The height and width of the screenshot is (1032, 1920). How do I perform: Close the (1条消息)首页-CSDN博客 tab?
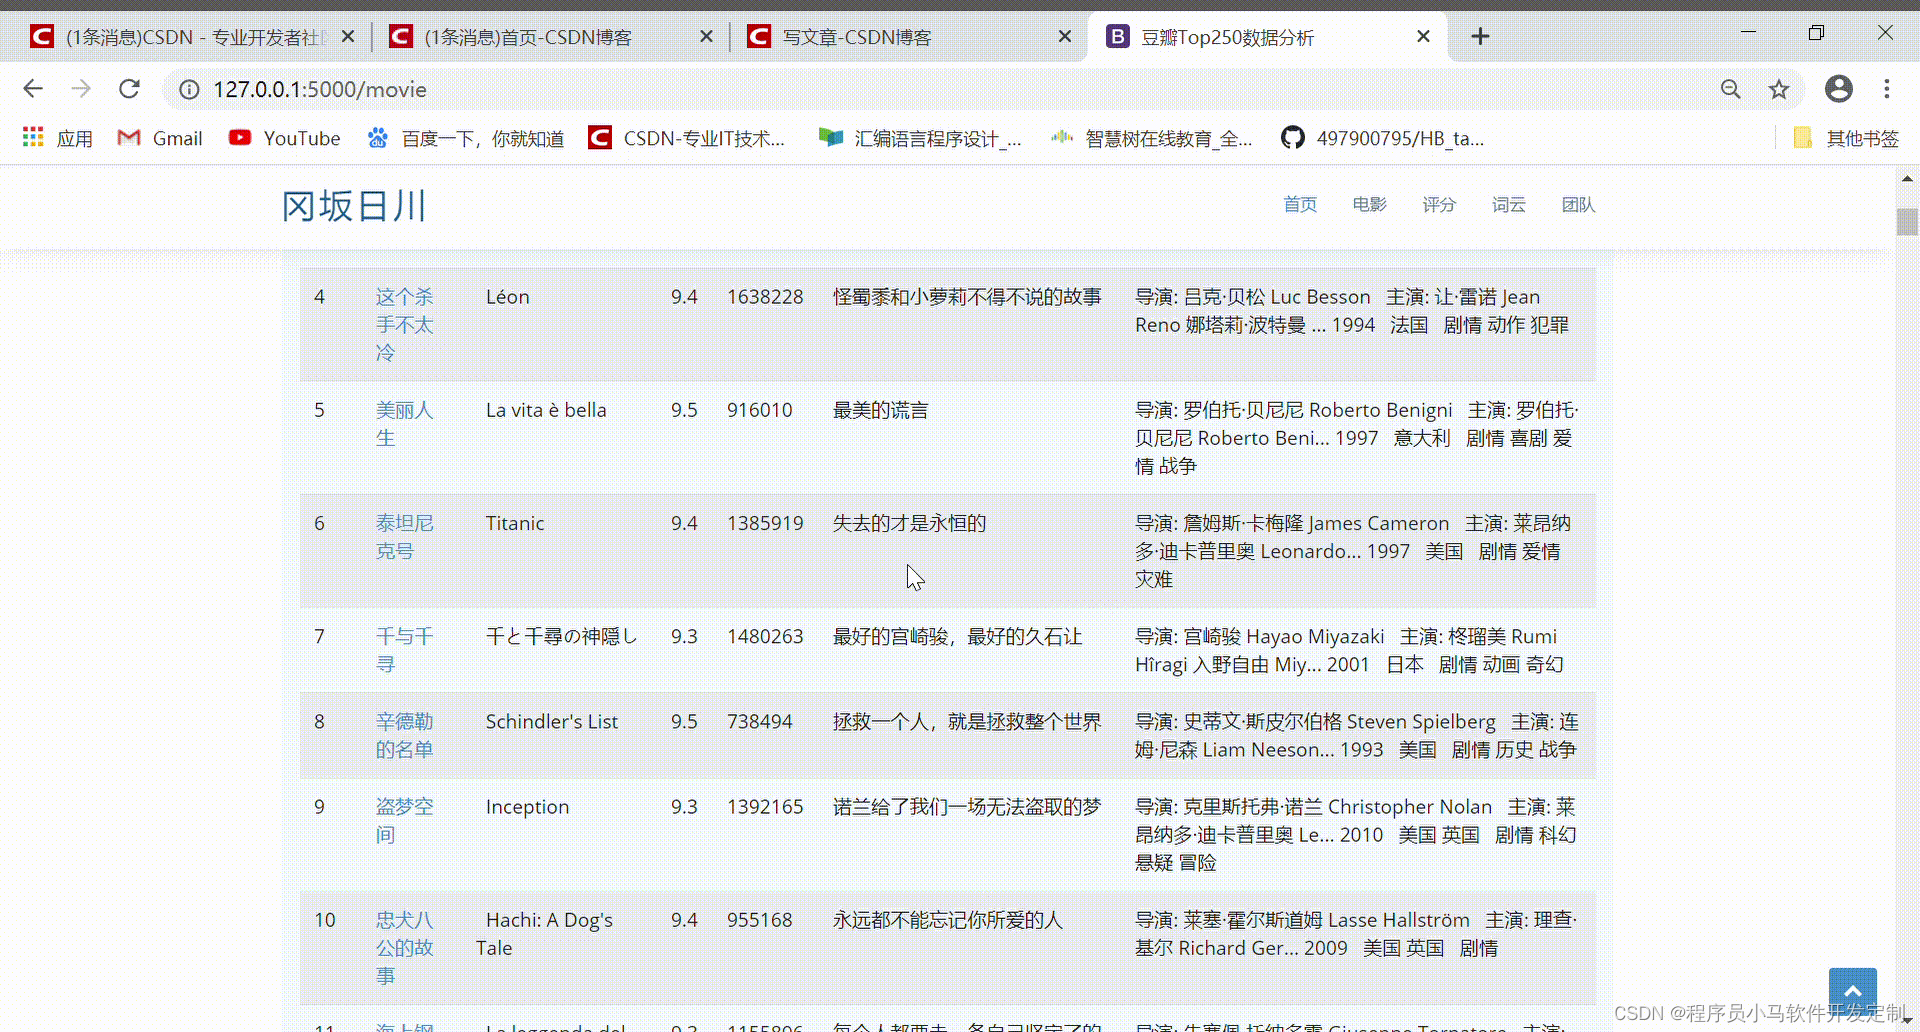(706, 37)
